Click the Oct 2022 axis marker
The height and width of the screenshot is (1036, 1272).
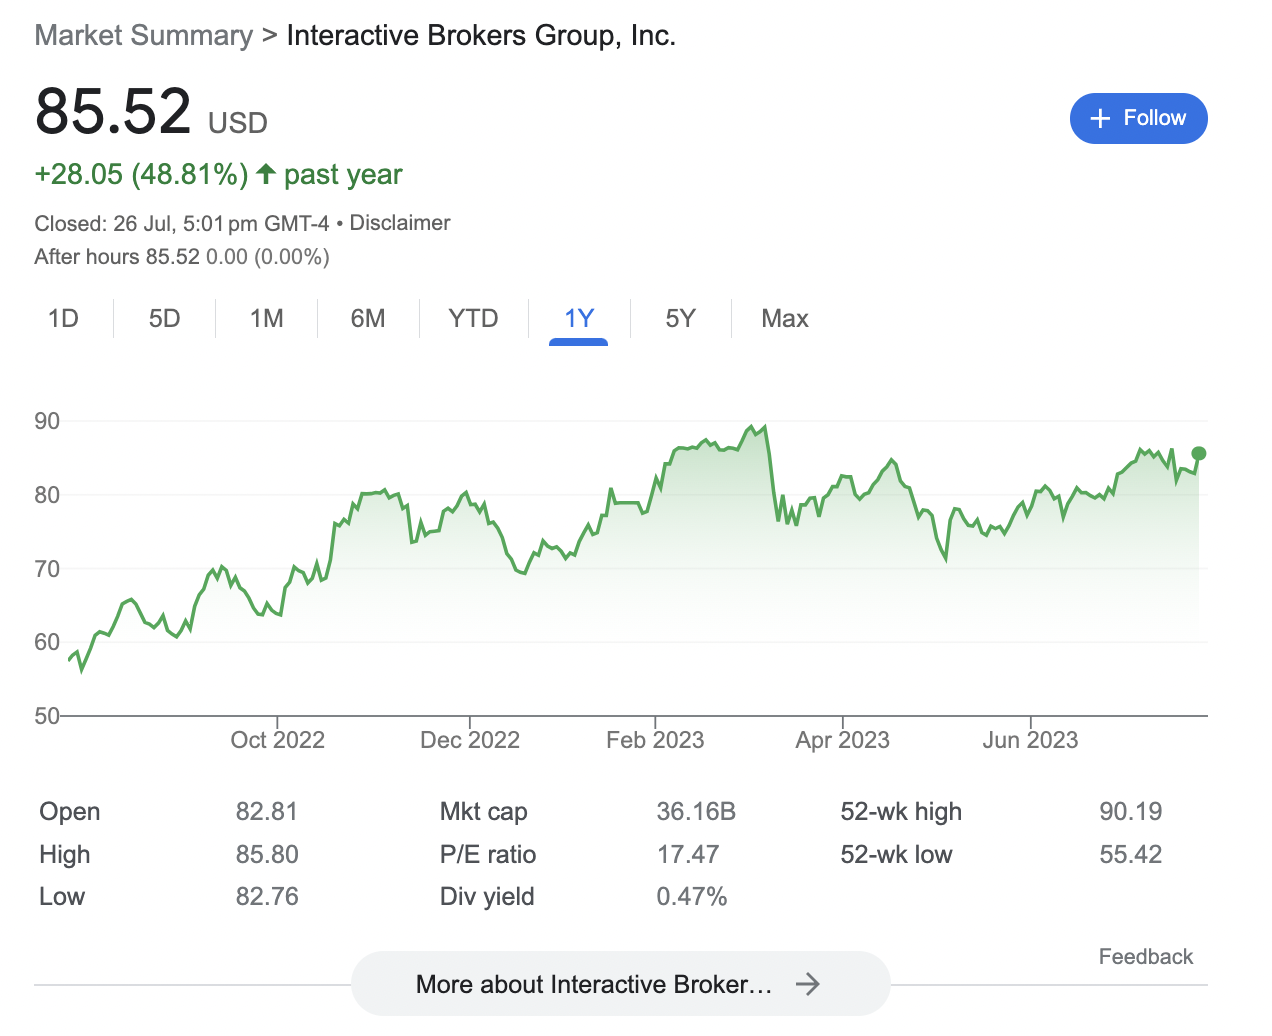[277, 740]
